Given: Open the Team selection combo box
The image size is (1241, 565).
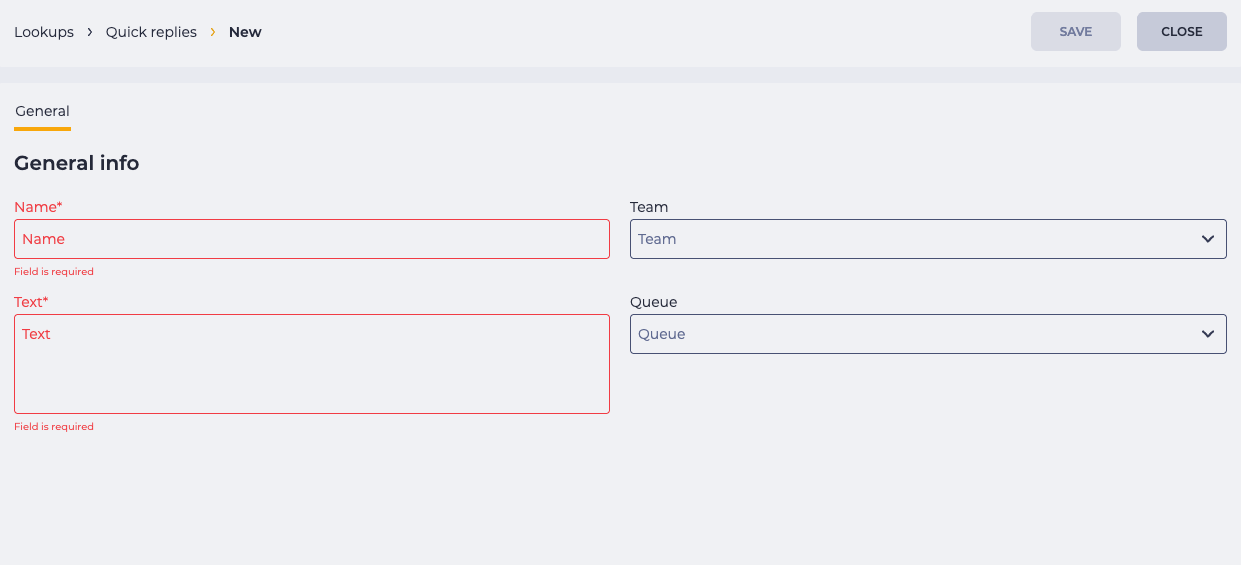Looking at the screenshot, I should click(928, 239).
